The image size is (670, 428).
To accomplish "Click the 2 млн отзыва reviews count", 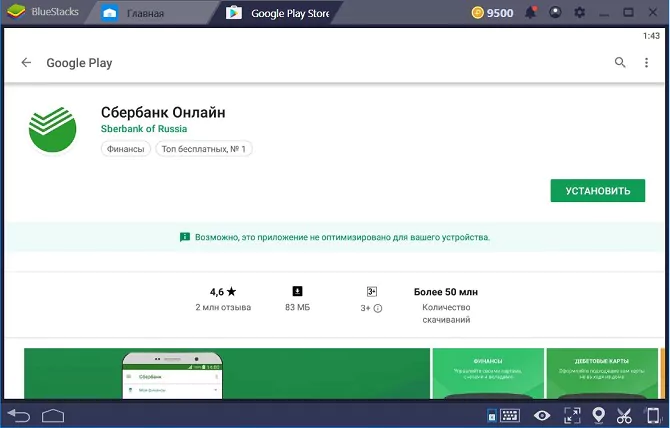I will pos(223,307).
